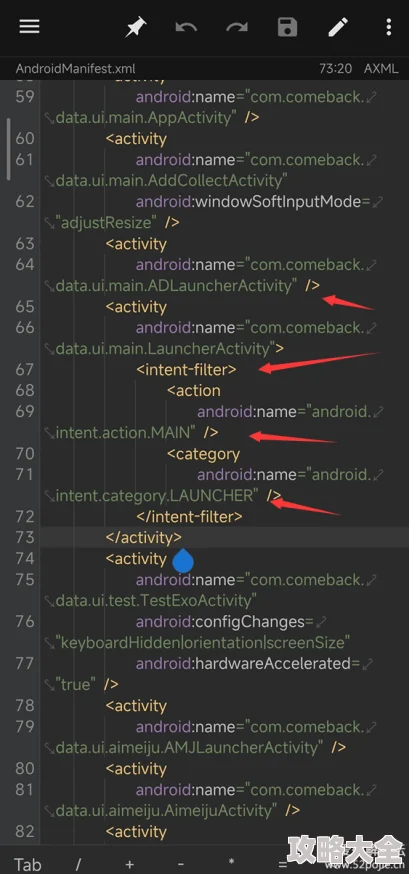Tap the vertical scrollbar thumb on left
Image resolution: width=409 pixels, height=874 pixels.
[8, 149]
